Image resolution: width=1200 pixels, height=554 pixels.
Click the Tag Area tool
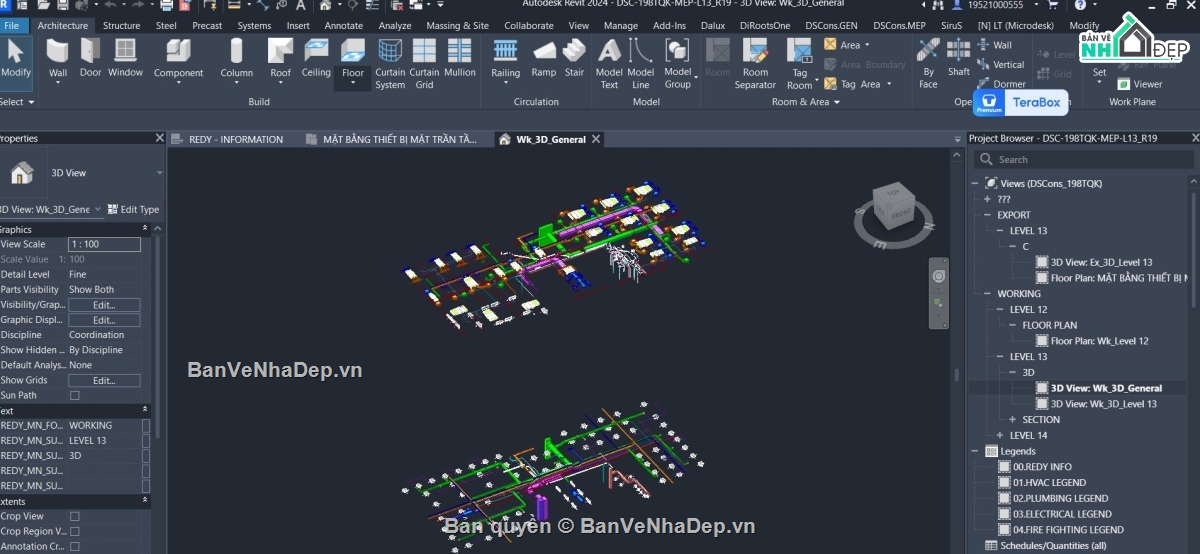pos(859,84)
